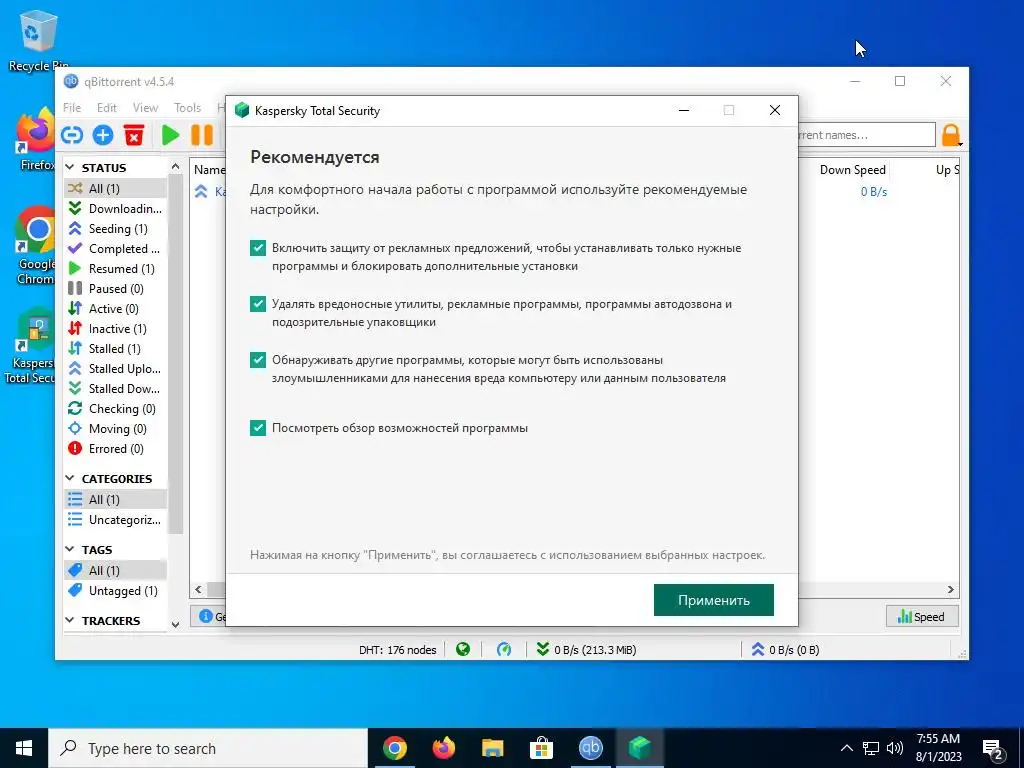Select Moving (0) status filter
The width and height of the screenshot is (1024, 768).
[115, 429]
